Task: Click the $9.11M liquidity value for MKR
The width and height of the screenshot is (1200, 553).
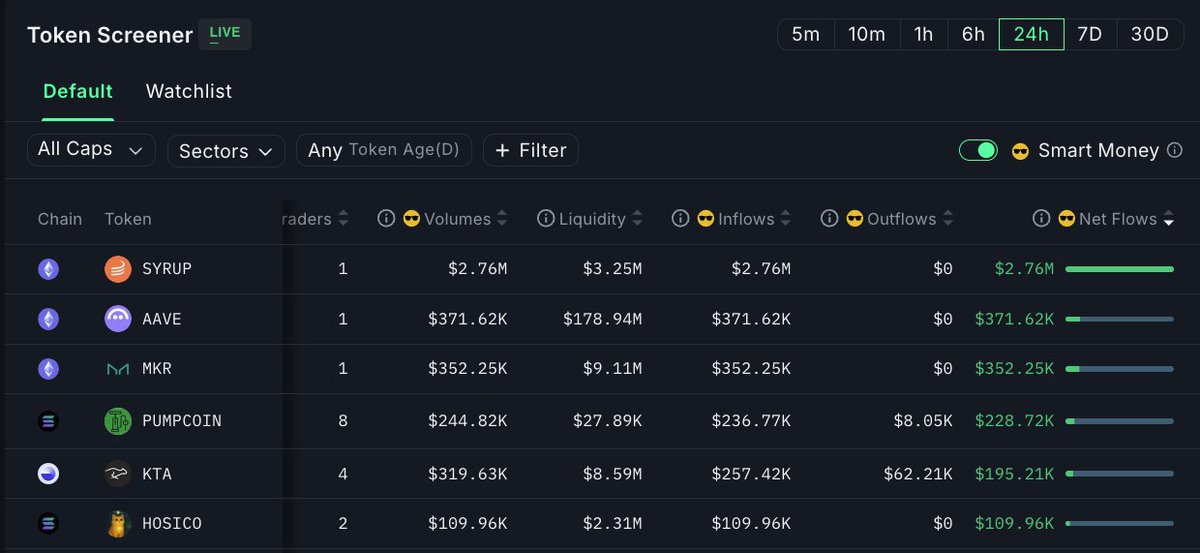Action: point(612,369)
